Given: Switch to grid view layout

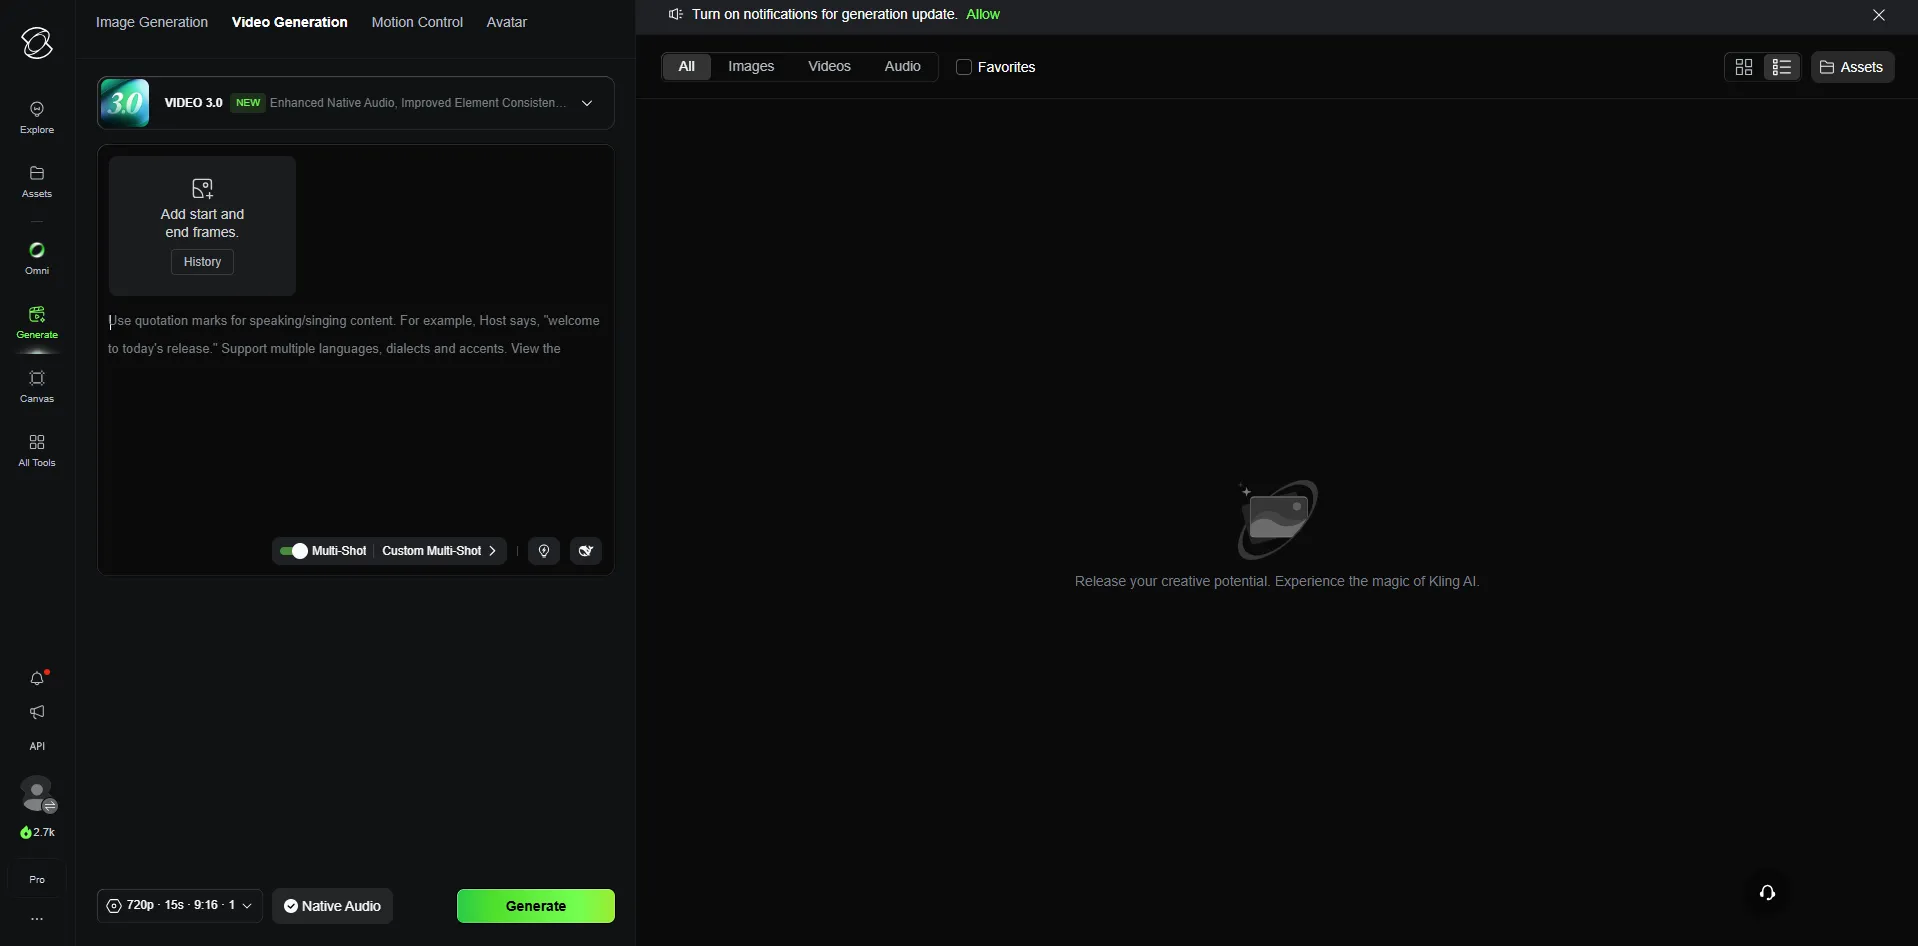Looking at the screenshot, I should click(1743, 67).
